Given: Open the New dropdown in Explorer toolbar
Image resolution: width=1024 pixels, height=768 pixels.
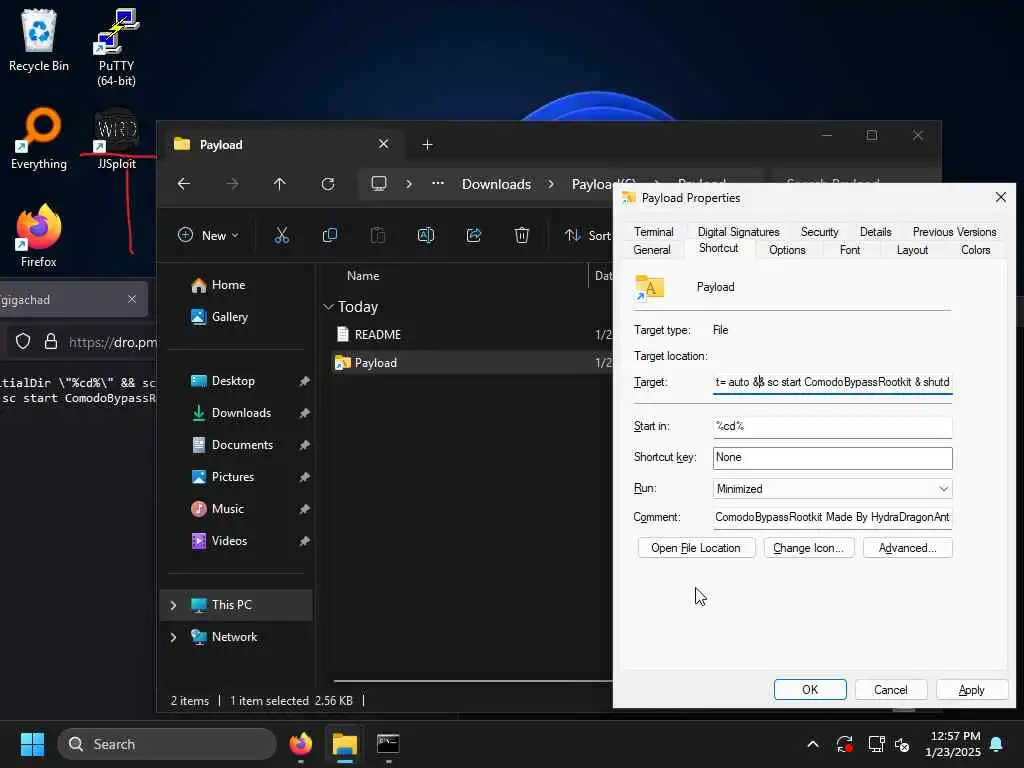Looking at the screenshot, I should [x=208, y=235].
